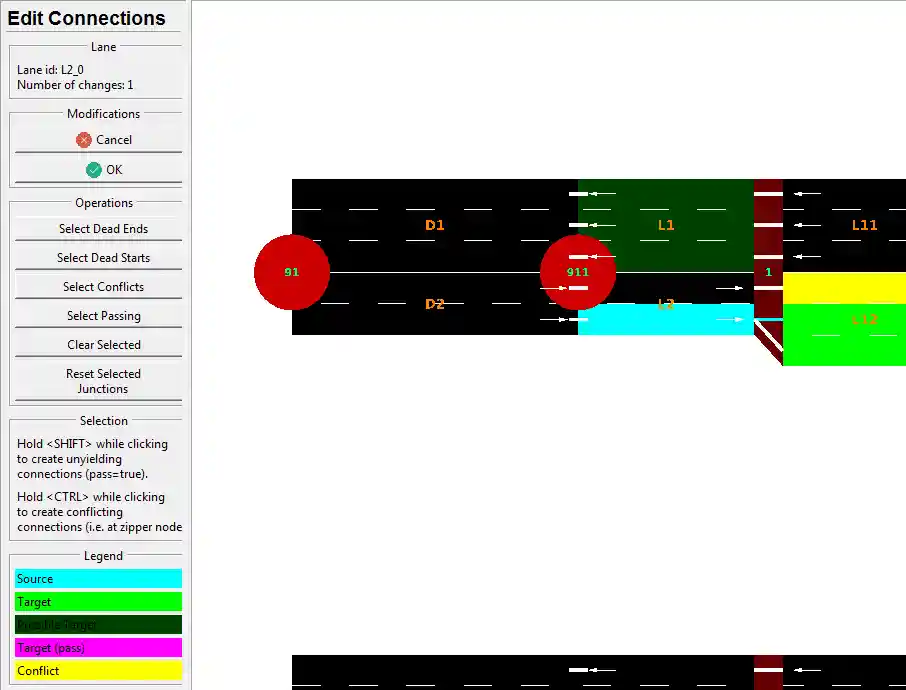The image size is (906, 690).
Task: Click the Source legend swatch
Action: click(98, 578)
